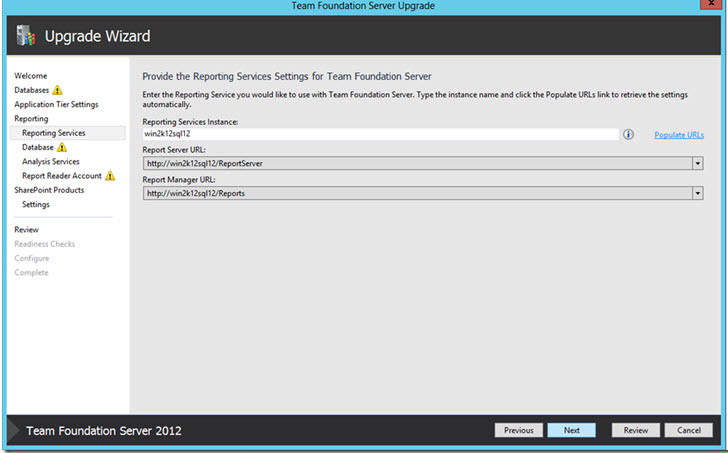Click the warning icon next to Database sub-item
Image resolution: width=728 pixels, height=453 pixels.
pos(62,147)
